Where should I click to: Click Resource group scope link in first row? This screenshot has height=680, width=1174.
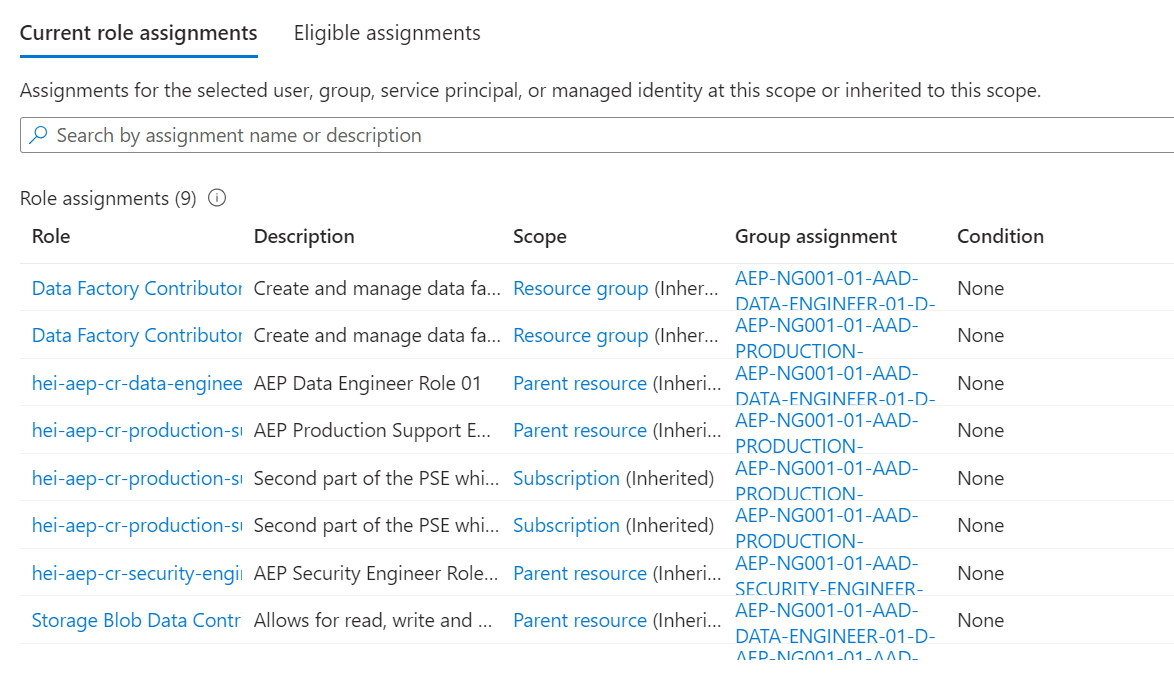click(x=580, y=288)
